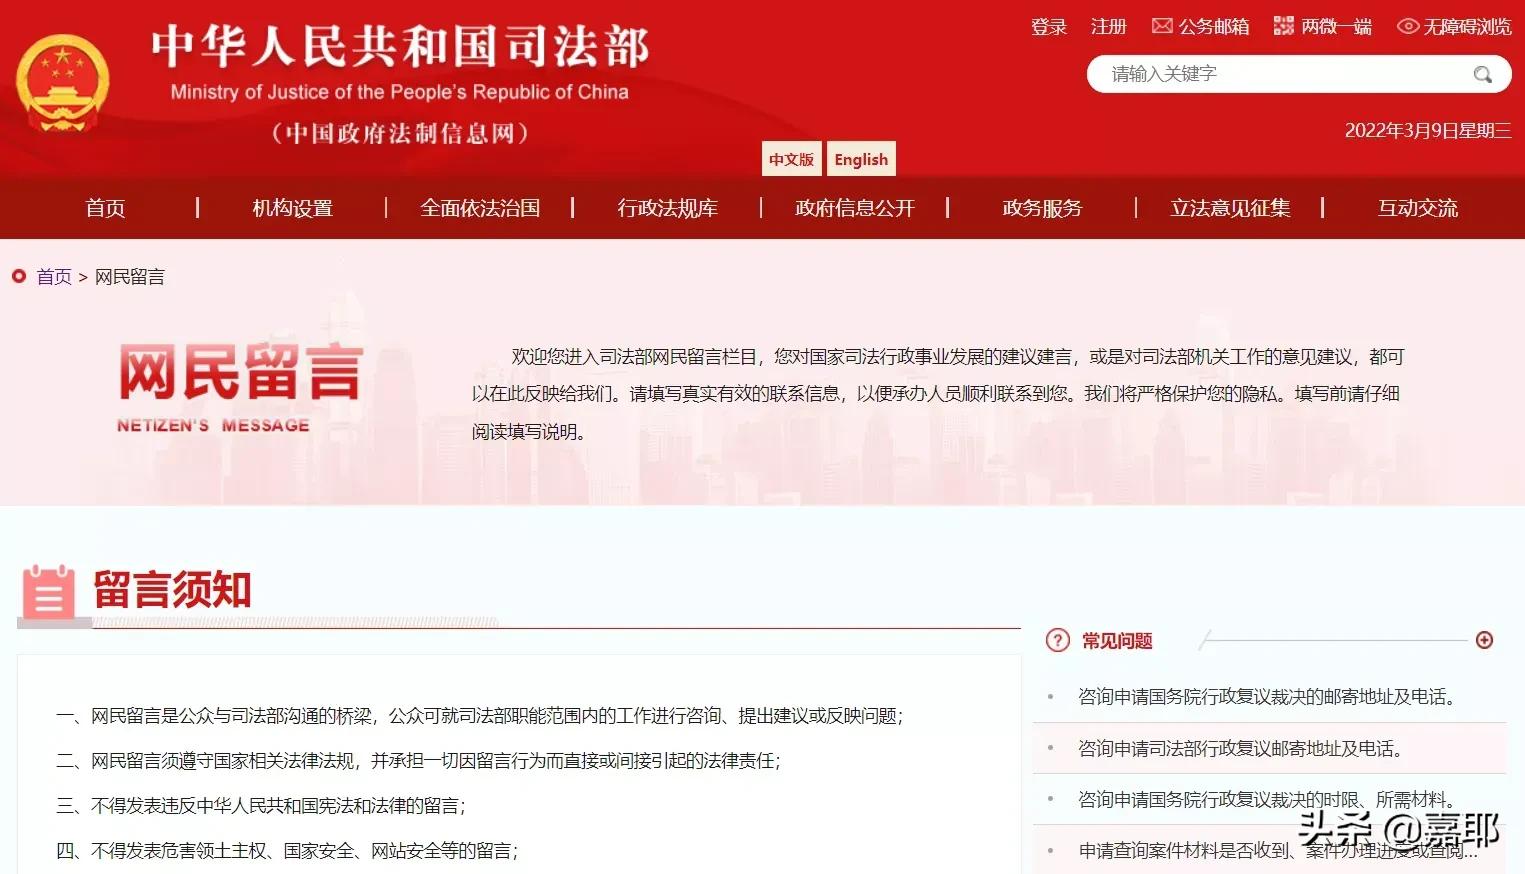Click the eye icon beside 无障碍浏览
This screenshot has height=874, width=1525.
point(1409,26)
